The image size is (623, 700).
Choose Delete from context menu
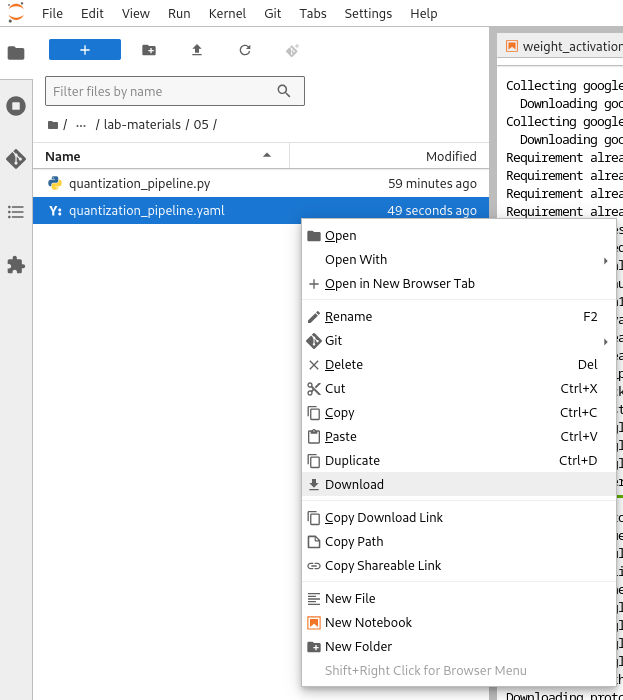pos(459,365)
